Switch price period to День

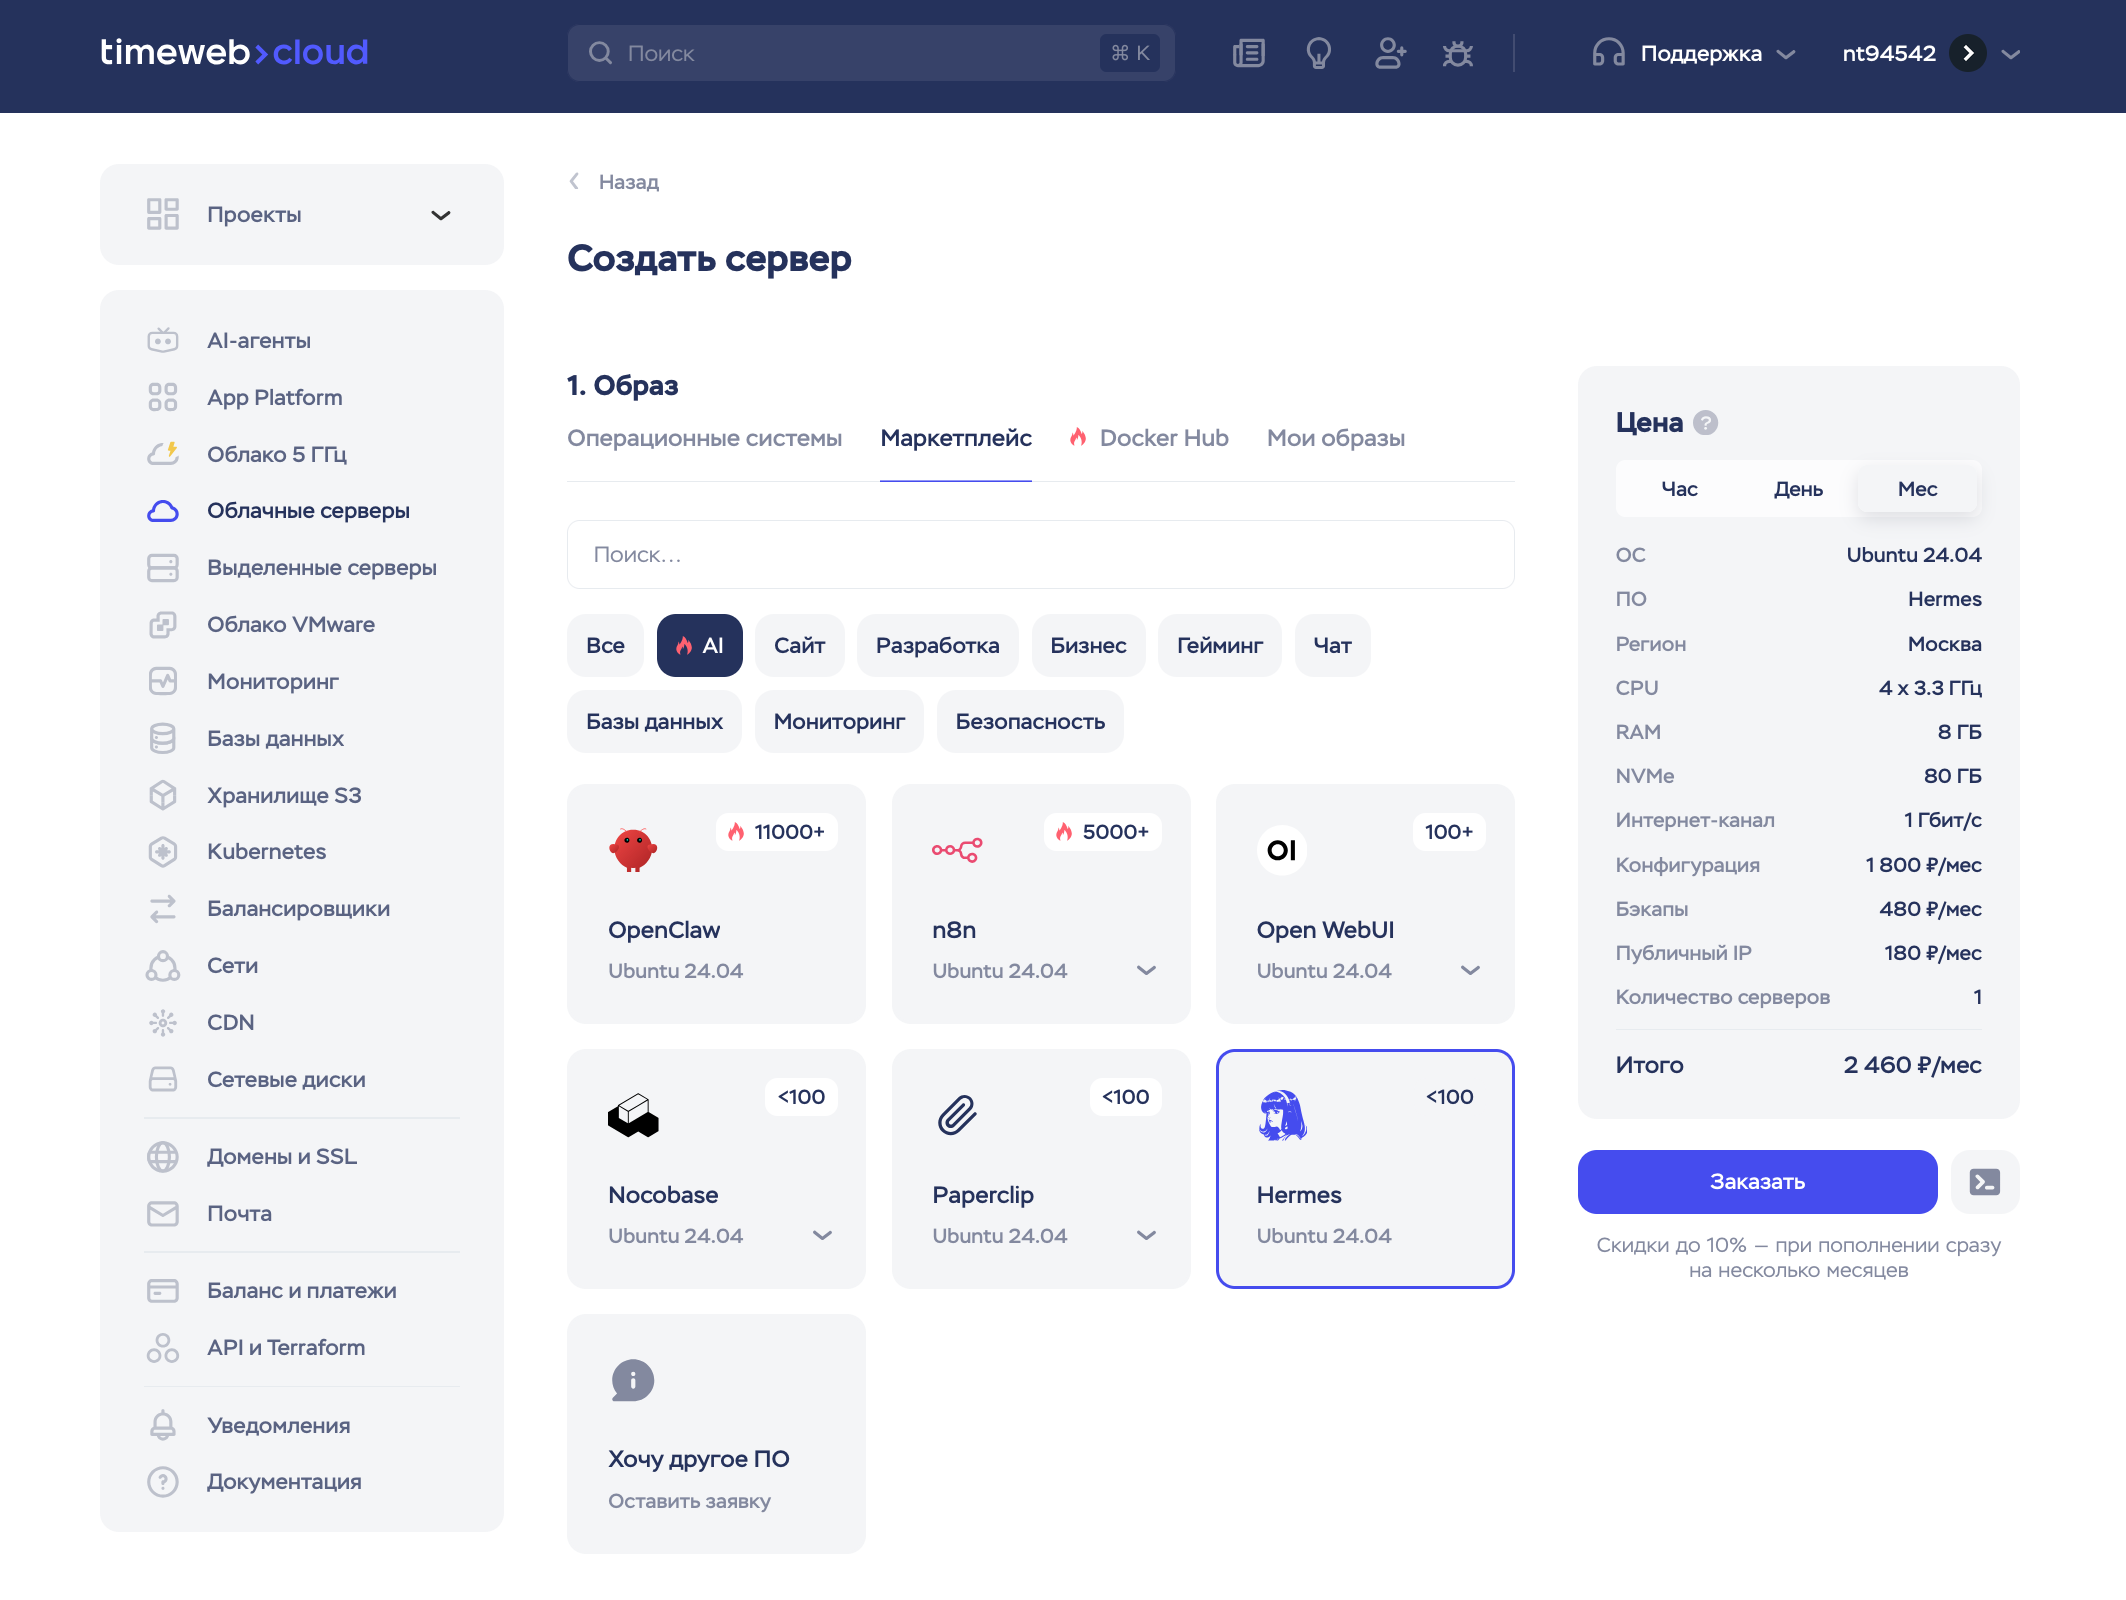pyautogui.click(x=1798, y=489)
